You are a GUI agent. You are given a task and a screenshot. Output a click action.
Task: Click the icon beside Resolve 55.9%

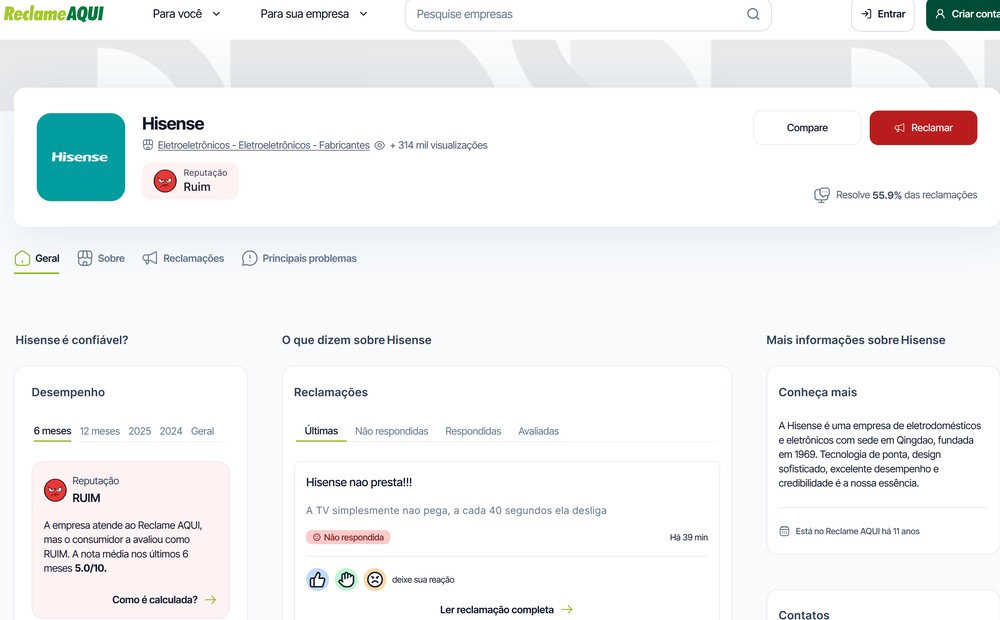(822, 195)
